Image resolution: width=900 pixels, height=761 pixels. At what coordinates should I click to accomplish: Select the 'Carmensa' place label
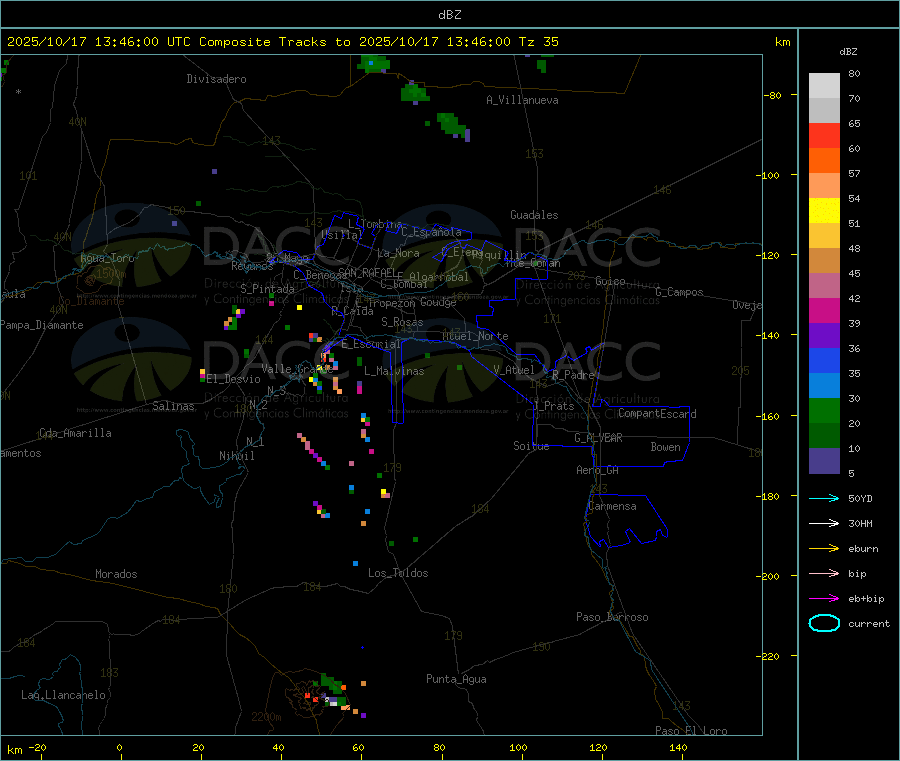tap(612, 506)
